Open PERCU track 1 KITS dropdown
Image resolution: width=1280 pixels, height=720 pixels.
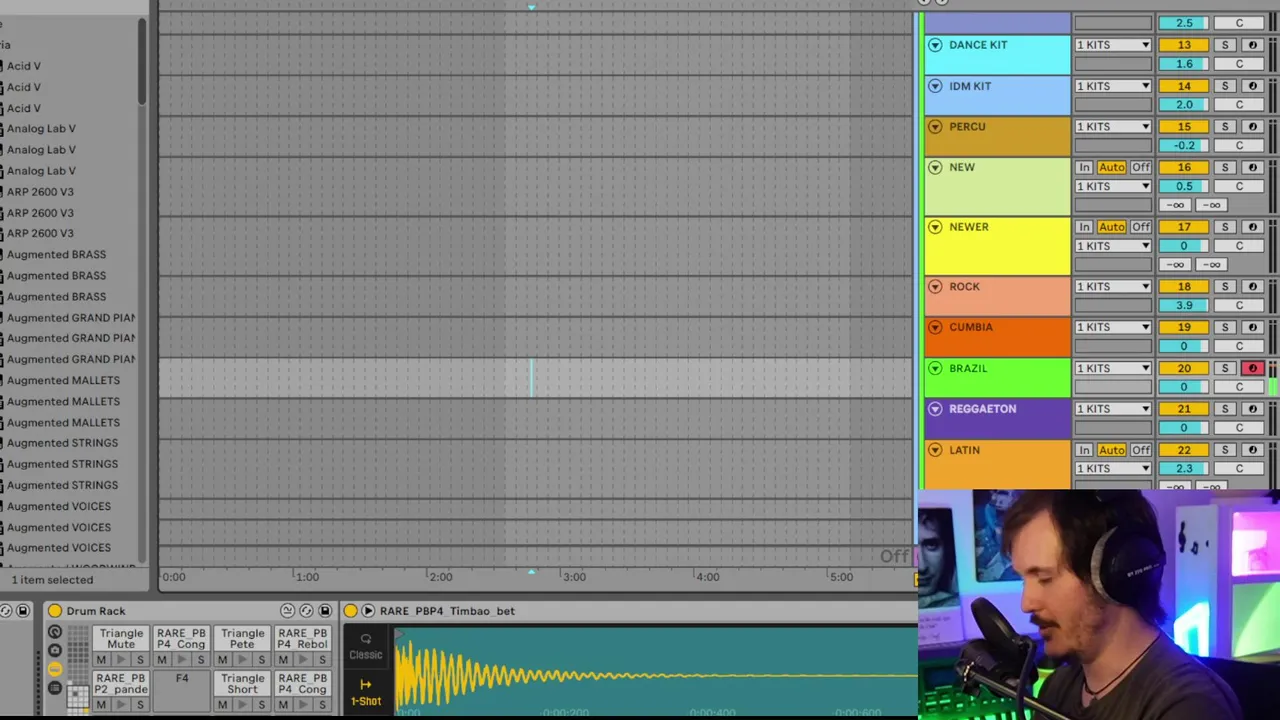point(1113,127)
